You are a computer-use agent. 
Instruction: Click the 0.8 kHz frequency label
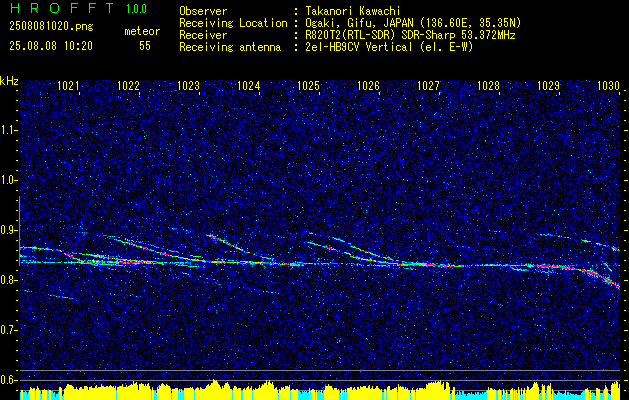pyautogui.click(x=7, y=280)
